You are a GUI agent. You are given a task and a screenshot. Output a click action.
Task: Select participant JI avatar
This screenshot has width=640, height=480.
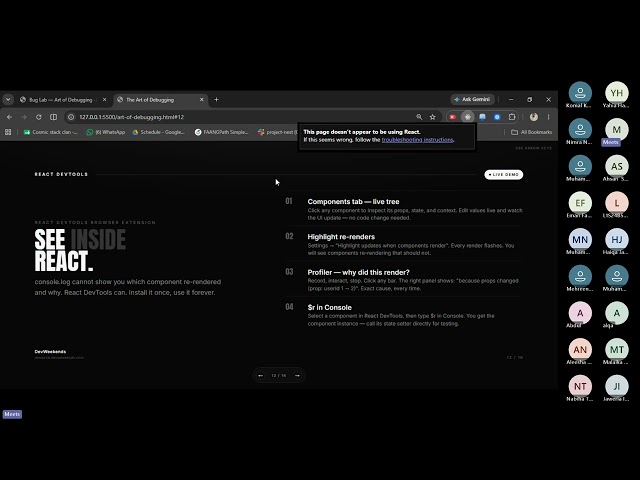coord(617,386)
